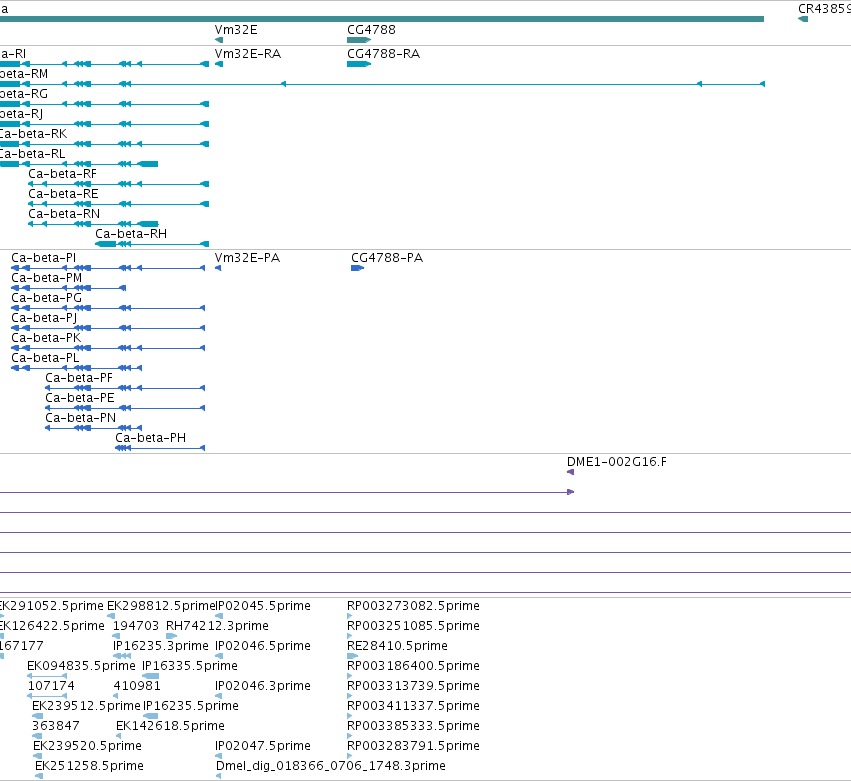Select the Ca-beta-PN protein label
This screenshot has height=781, width=851.
click(80, 418)
